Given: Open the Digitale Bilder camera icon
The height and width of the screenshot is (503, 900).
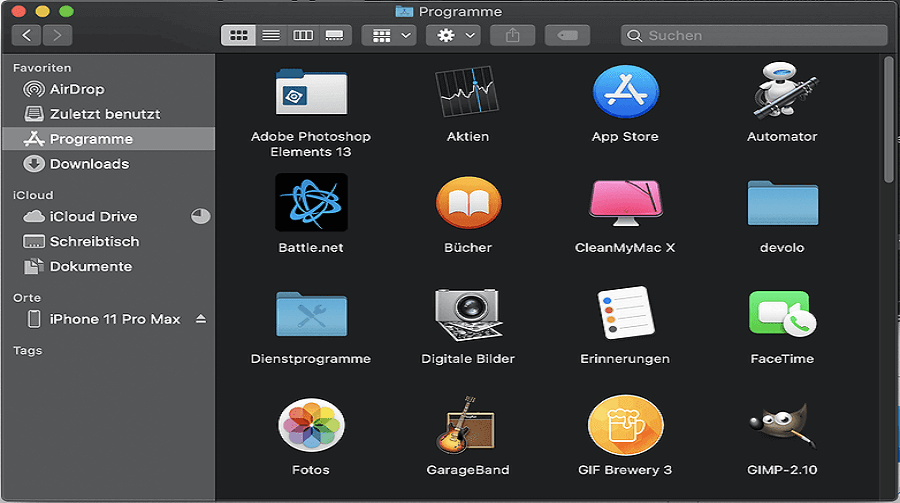Looking at the screenshot, I should pos(468,314).
